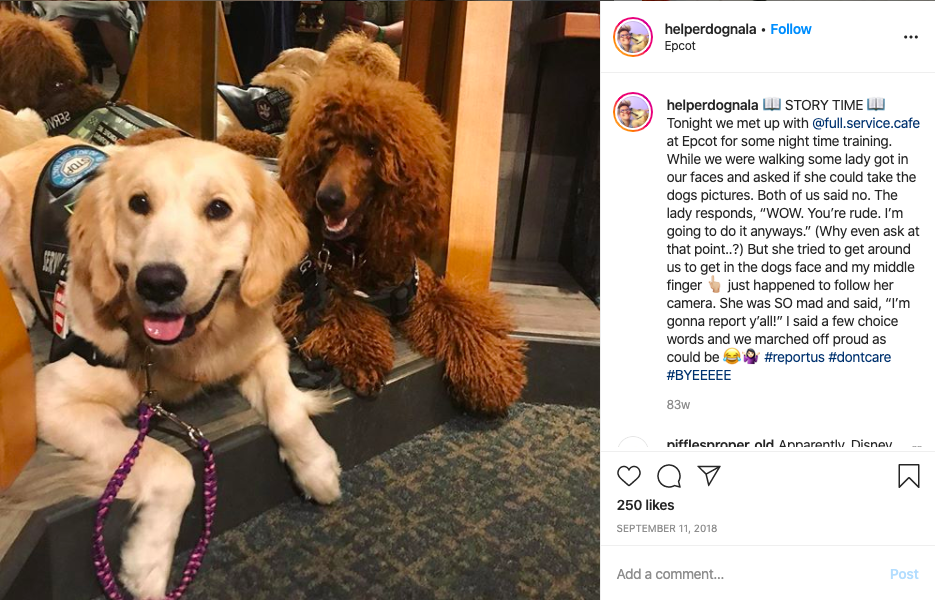Click helperdognala username in caption
The height and width of the screenshot is (600, 935).
pos(712,105)
